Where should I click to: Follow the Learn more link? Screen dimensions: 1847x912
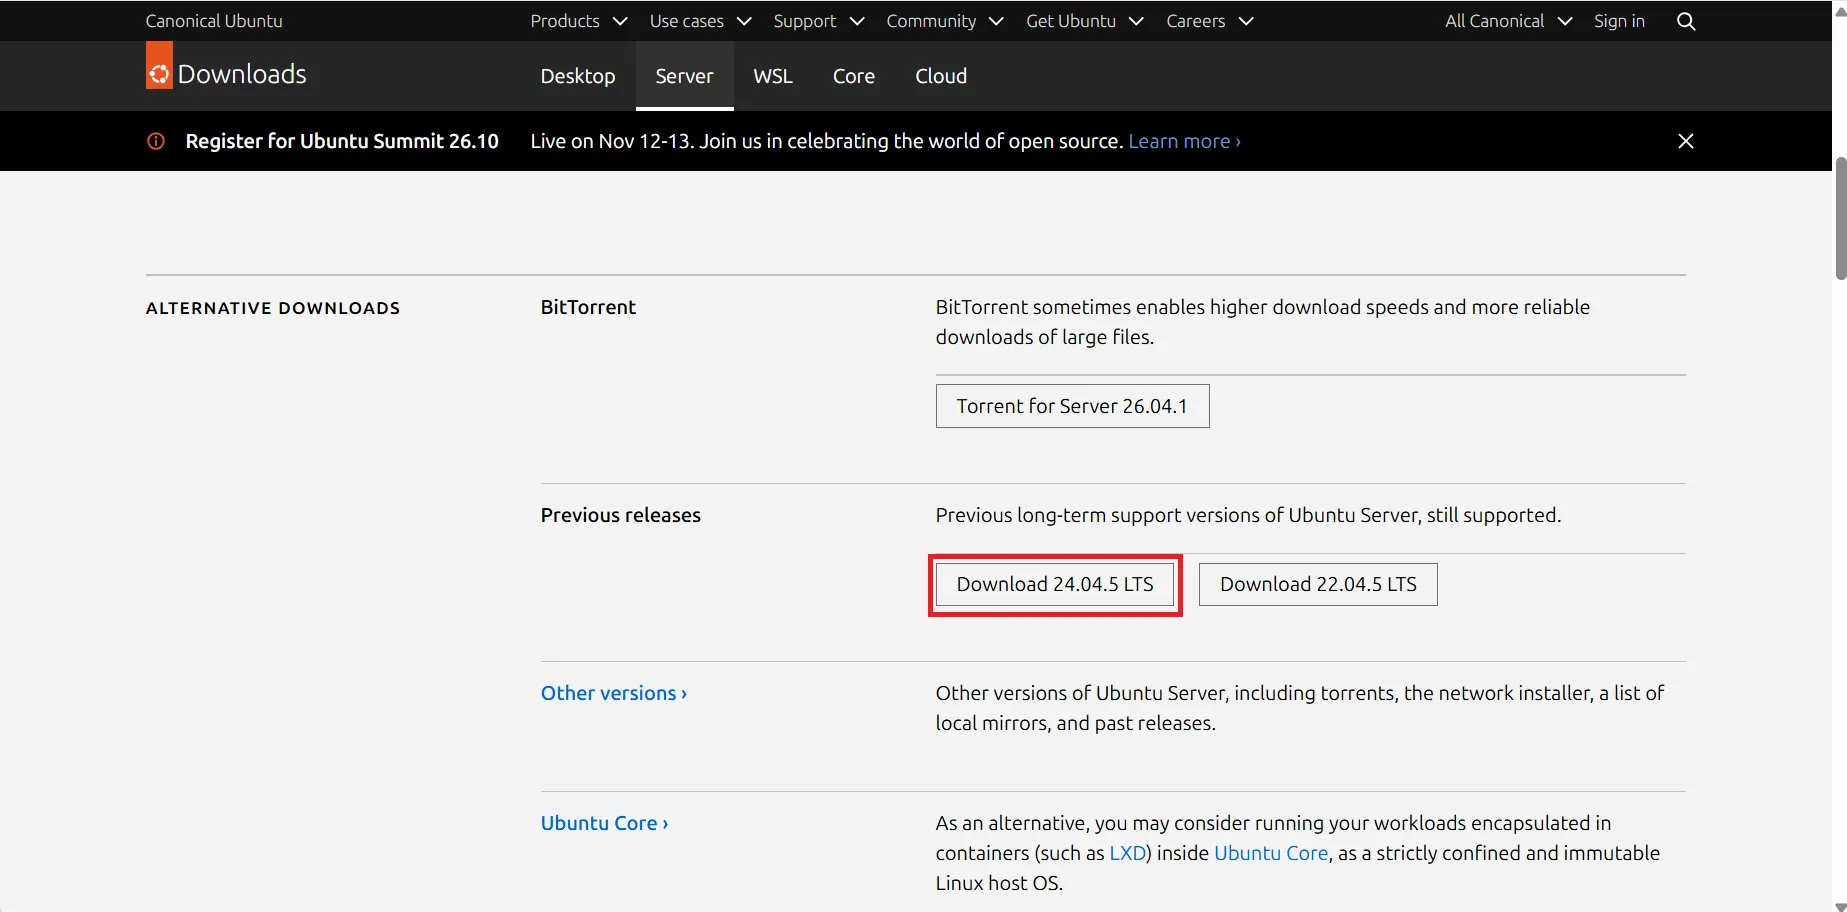[1185, 141]
